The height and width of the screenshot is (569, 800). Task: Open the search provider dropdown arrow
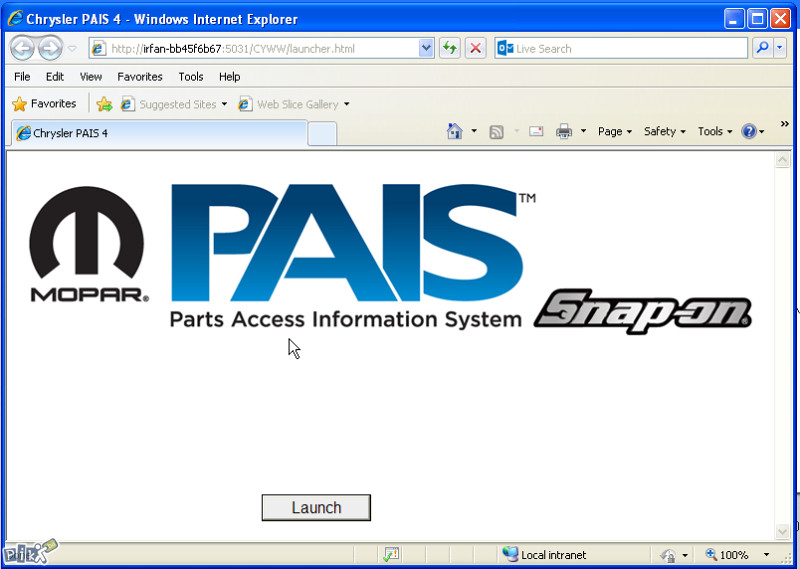pyautogui.click(x=780, y=49)
